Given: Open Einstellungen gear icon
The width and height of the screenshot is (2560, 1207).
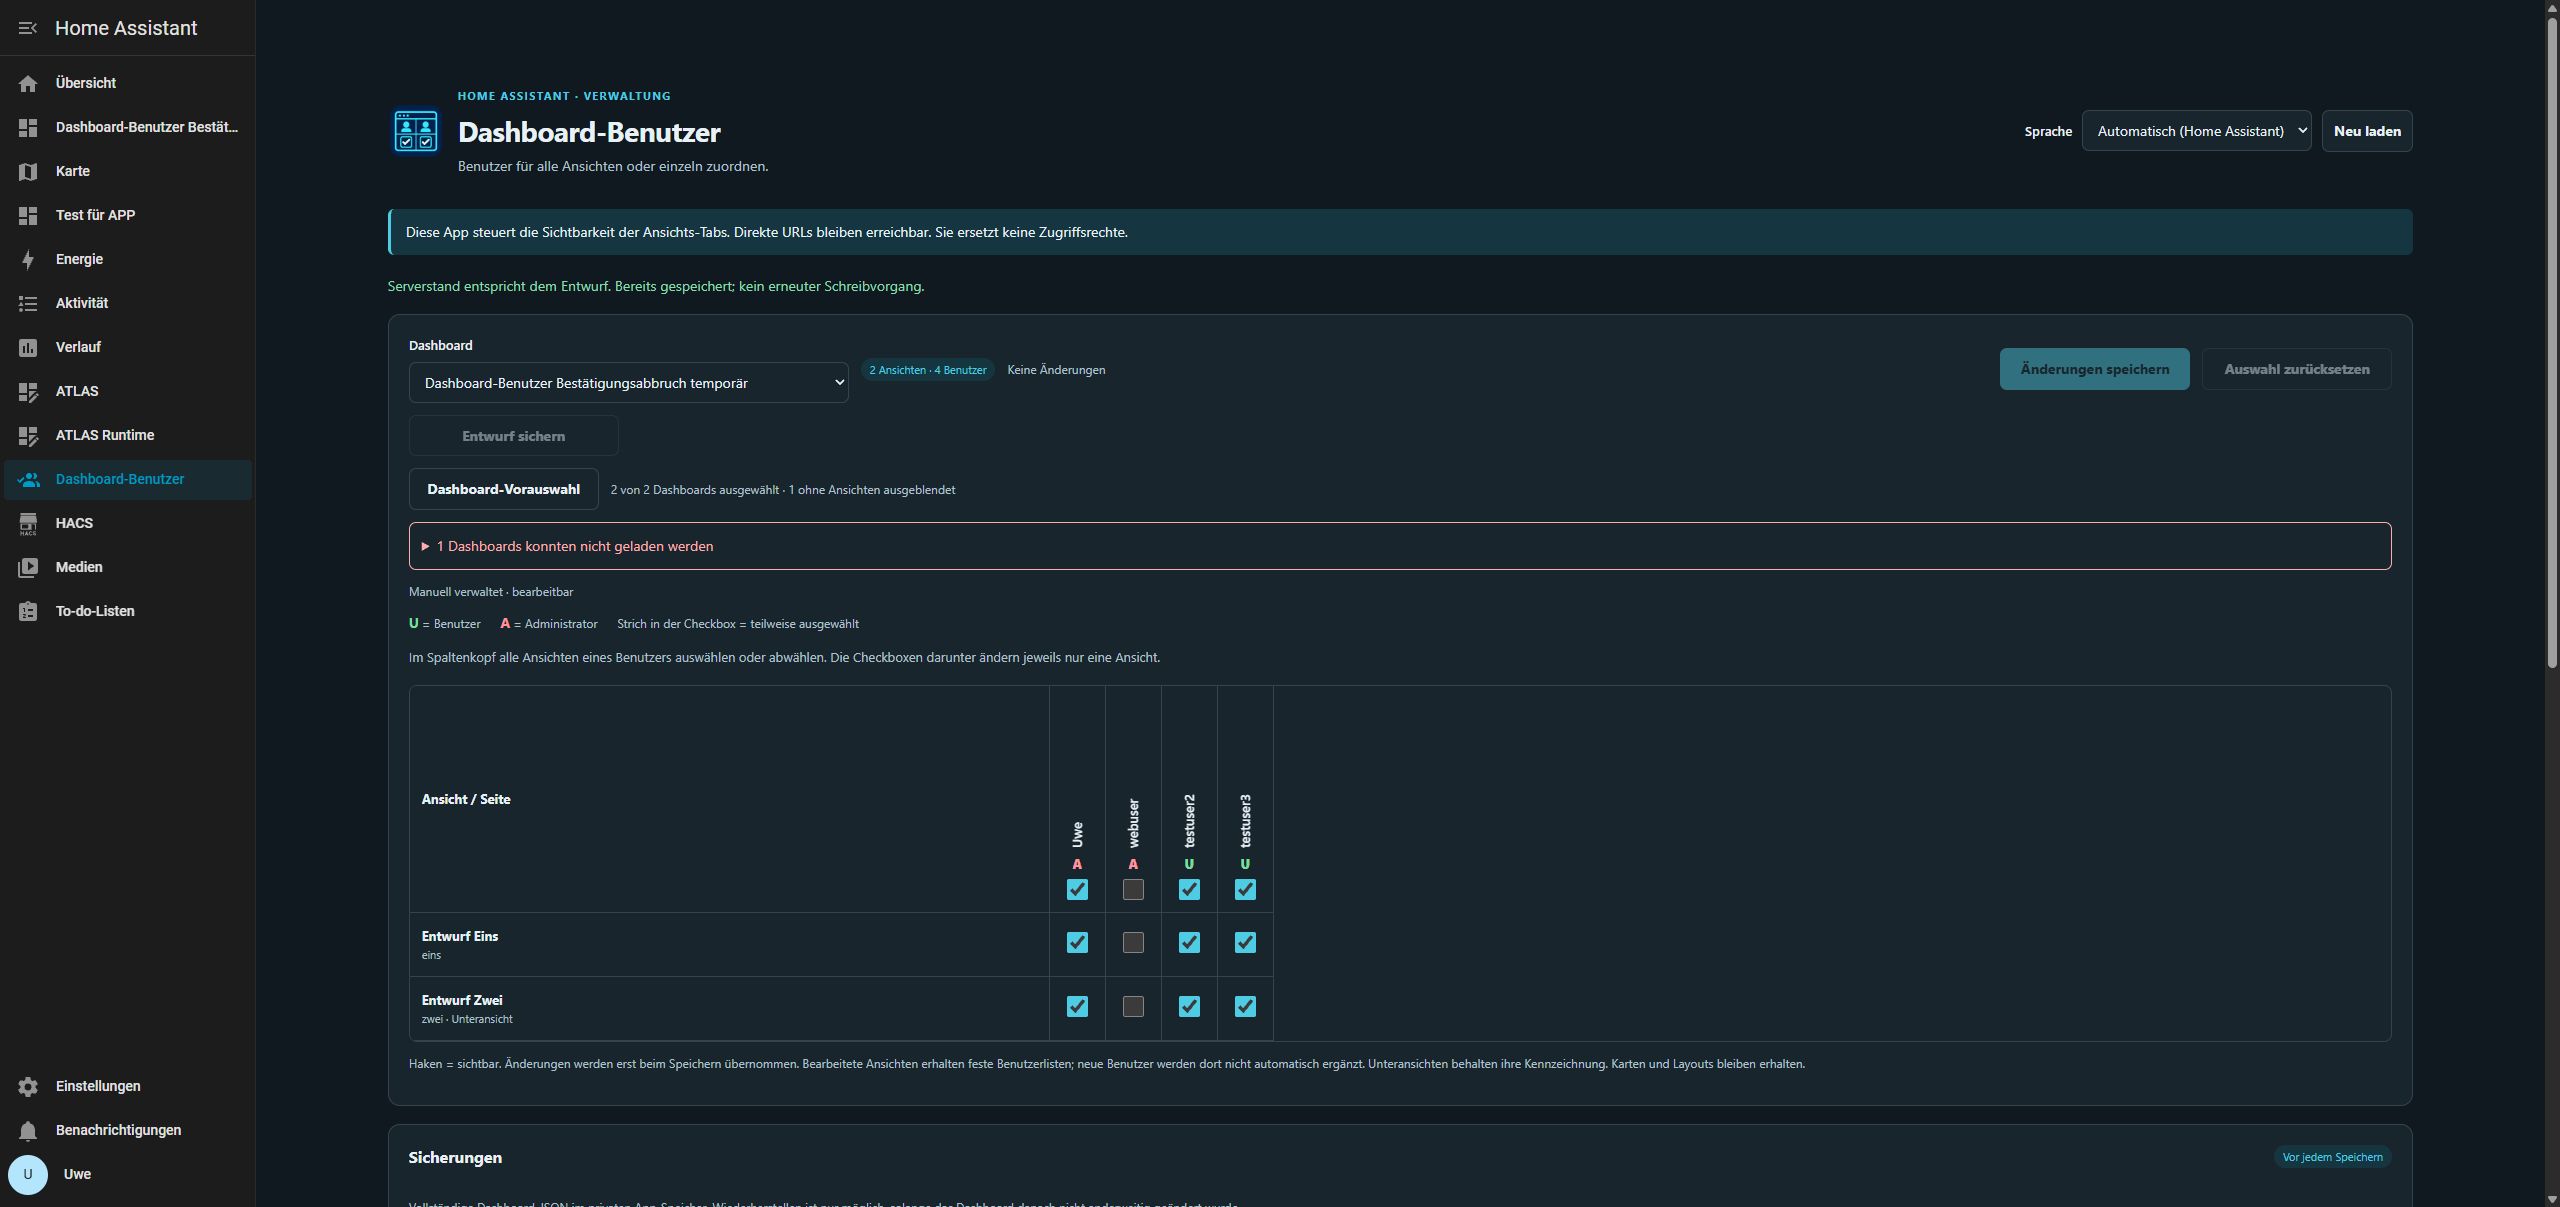Looking at the screenshot, I should click(28, 1086).
